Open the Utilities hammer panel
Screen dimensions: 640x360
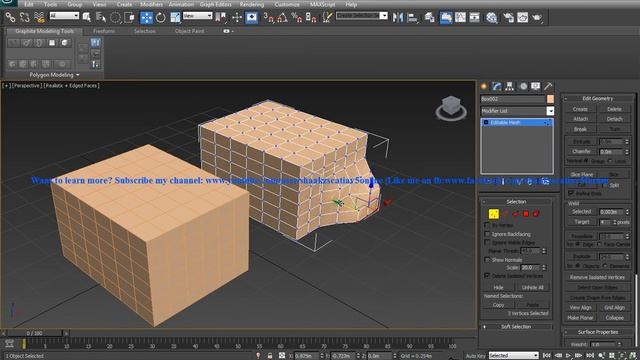click(548, 87)
